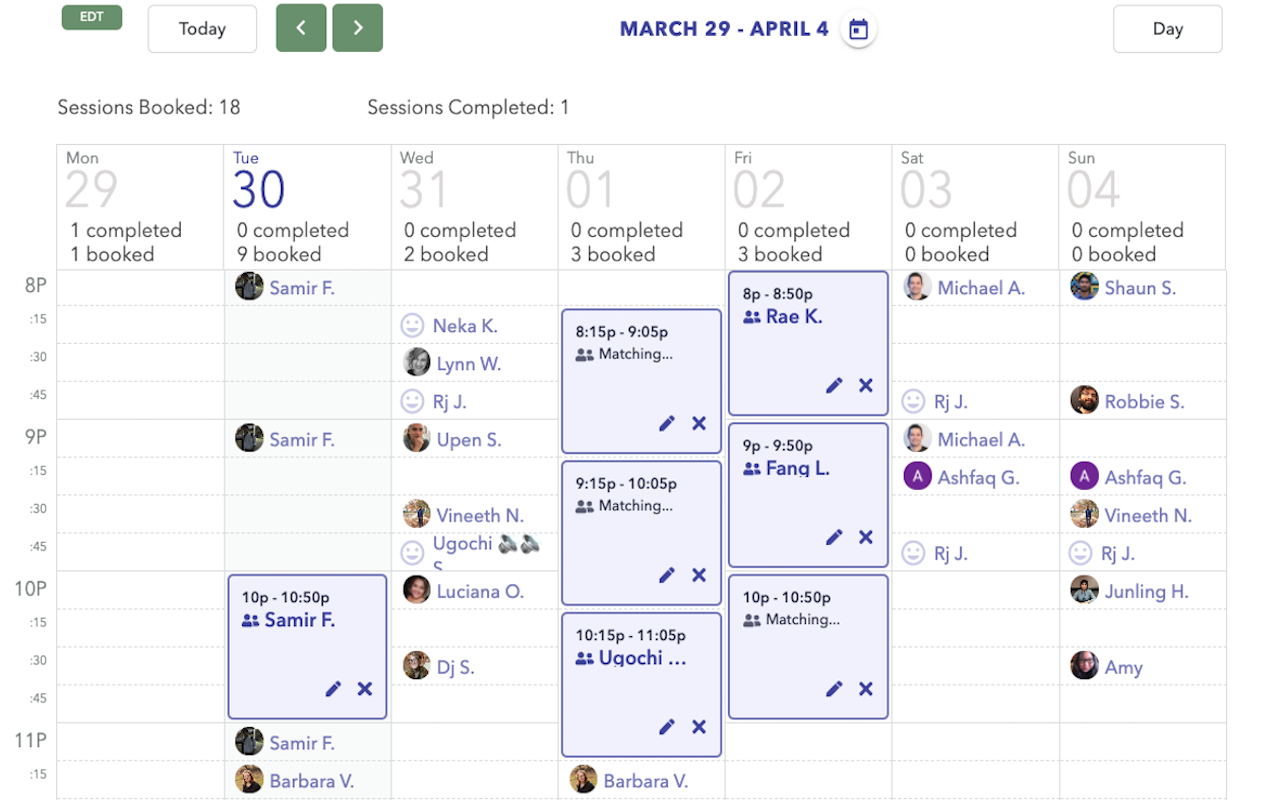
Task: Toggle the EDT timezone badge
Action: [92, 17]
